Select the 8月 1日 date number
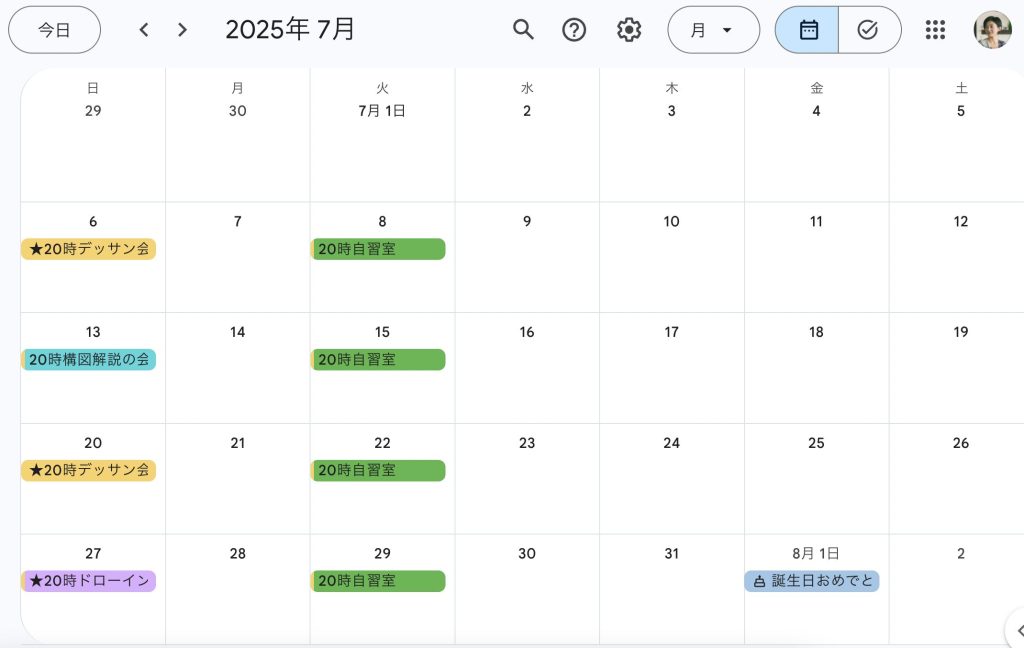Image resolution: width=1024 pixels, height=648 pixels. tap(816, 553)
